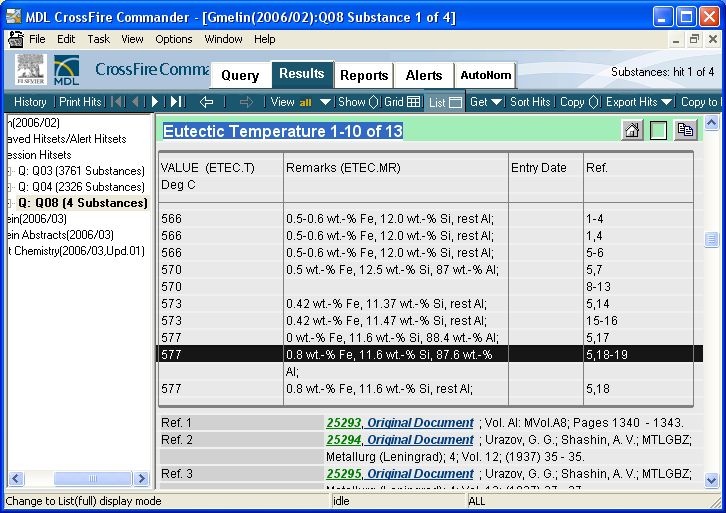The width and height of the screenshot is (726, 513).
Task: Open reference link 25295
Action: [x=344, y=474]
